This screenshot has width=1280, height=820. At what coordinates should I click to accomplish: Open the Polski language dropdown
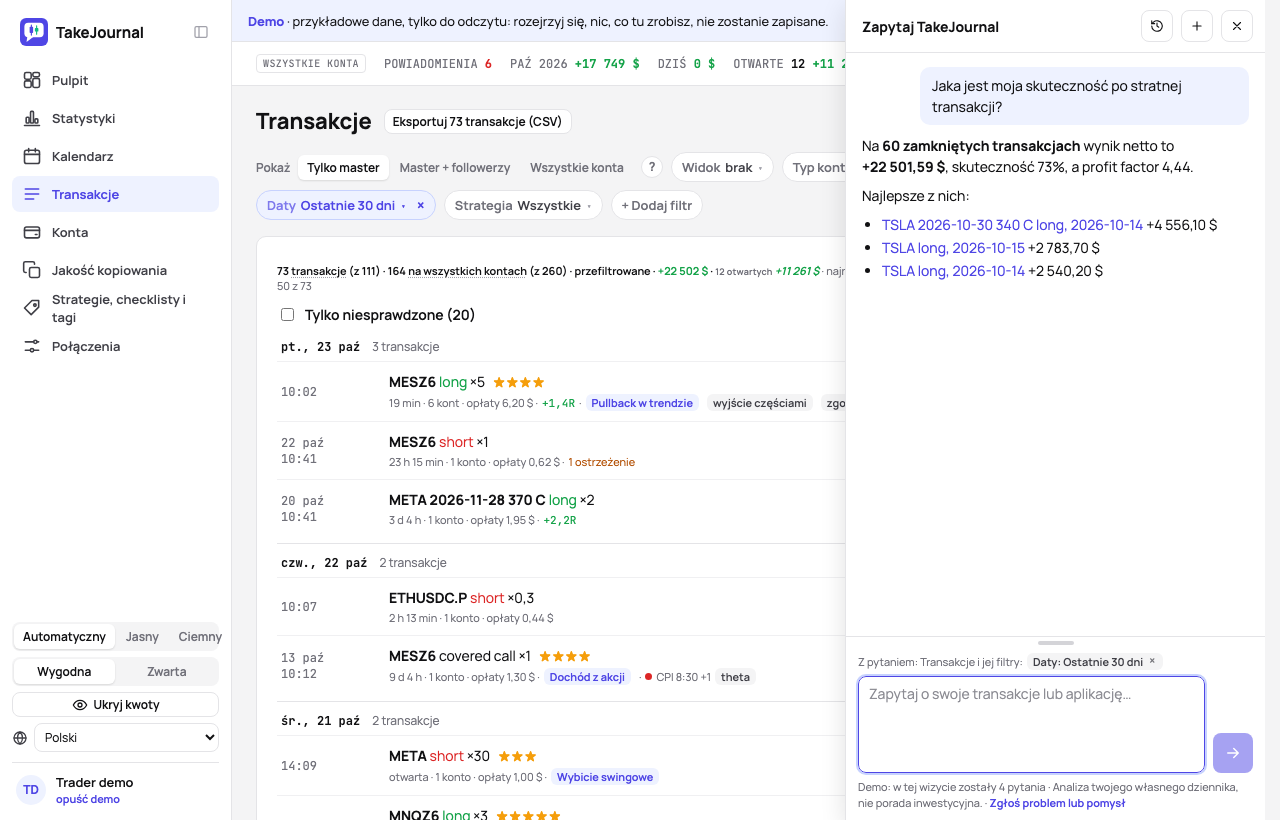(x=126, y=738)
